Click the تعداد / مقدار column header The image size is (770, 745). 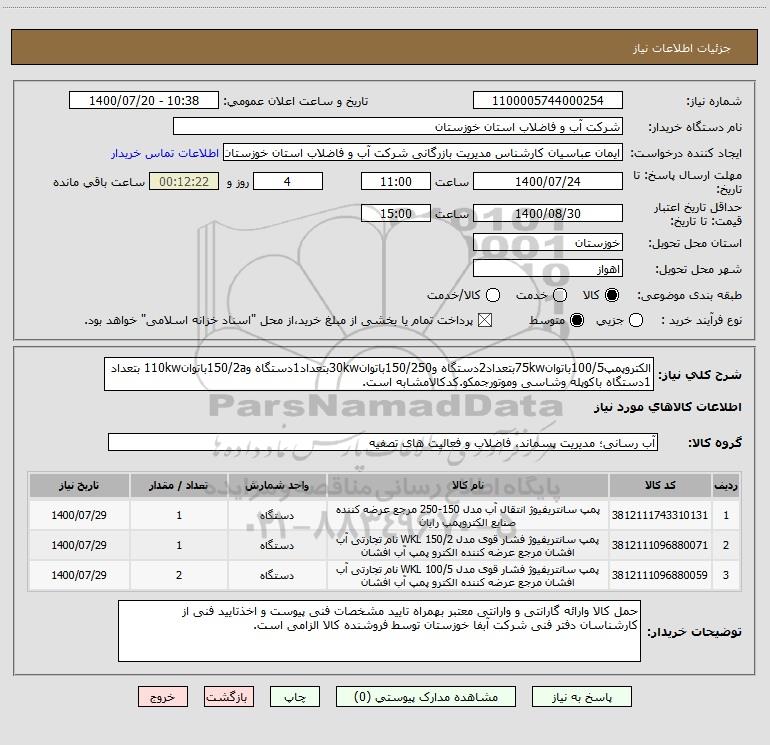(x=179, y=486)
